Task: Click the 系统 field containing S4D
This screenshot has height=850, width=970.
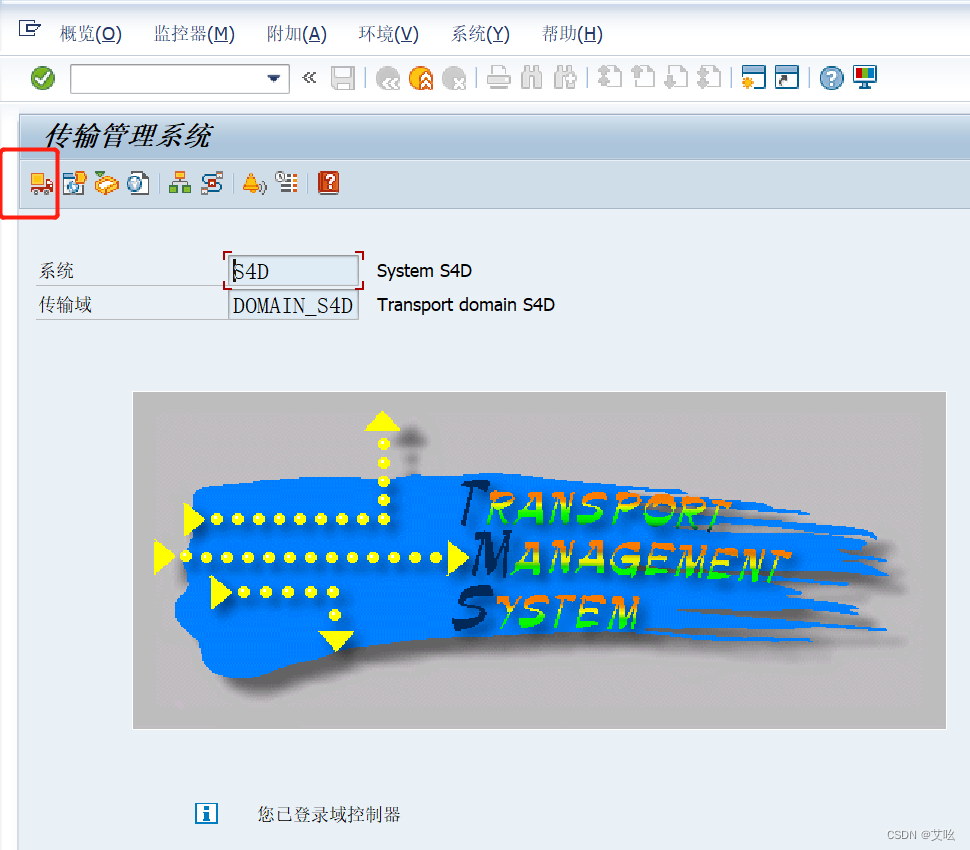Action: click(293, 271)
